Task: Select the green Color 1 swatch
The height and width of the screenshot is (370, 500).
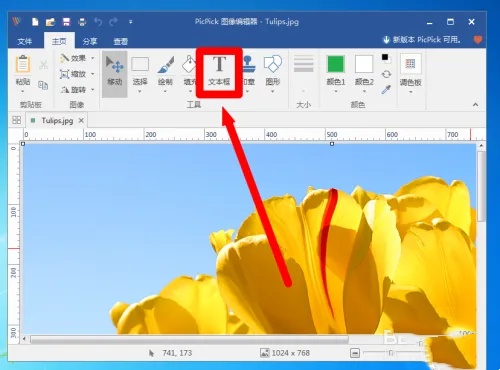Action: coord(336,64)
